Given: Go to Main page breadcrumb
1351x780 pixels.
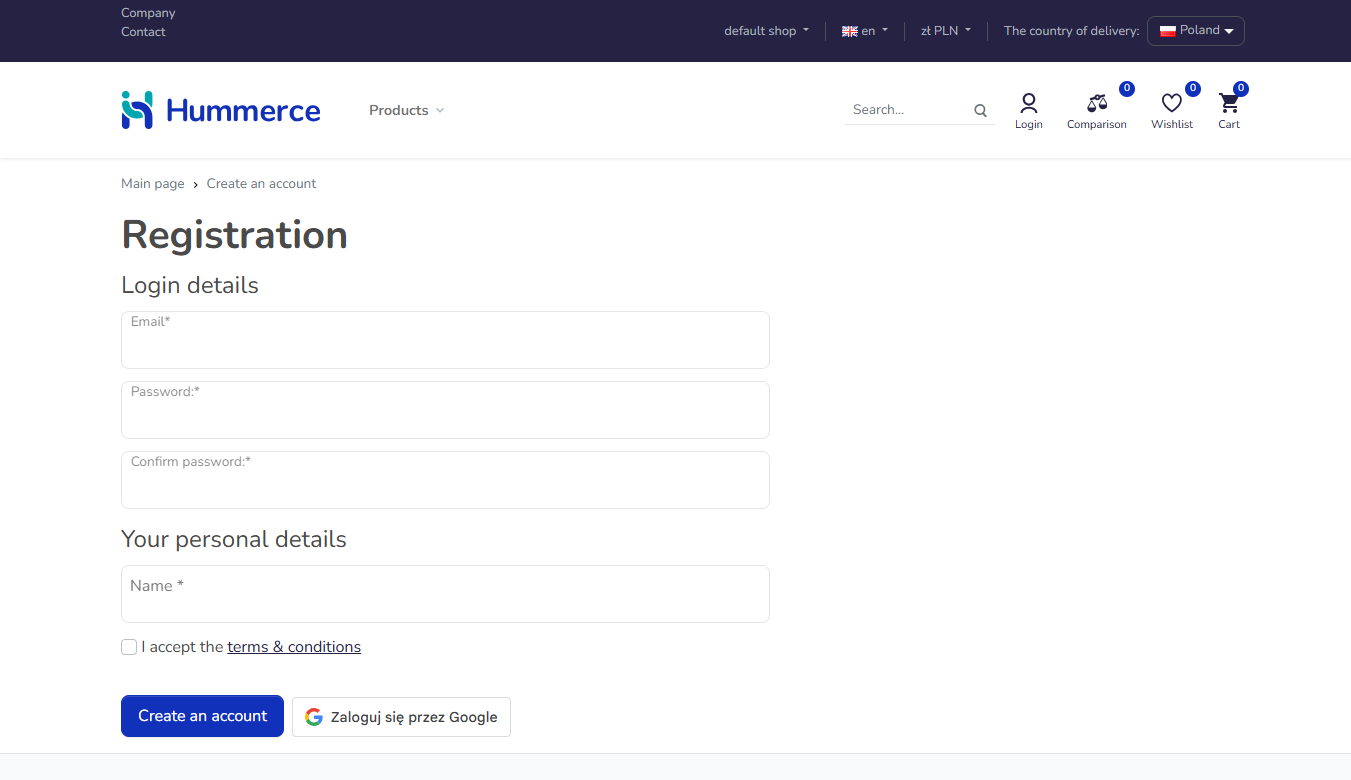Looking at the screenshot, I should click(x=153, y=184).
